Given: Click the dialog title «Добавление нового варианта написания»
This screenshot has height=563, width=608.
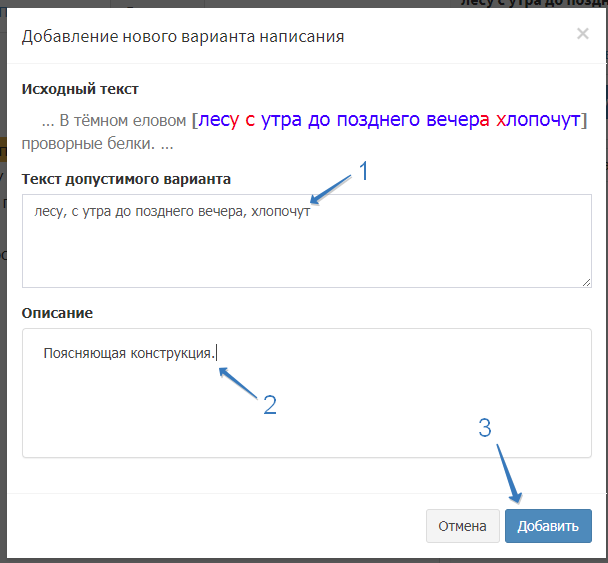Looking at the screenshot, I should point(183,37).
